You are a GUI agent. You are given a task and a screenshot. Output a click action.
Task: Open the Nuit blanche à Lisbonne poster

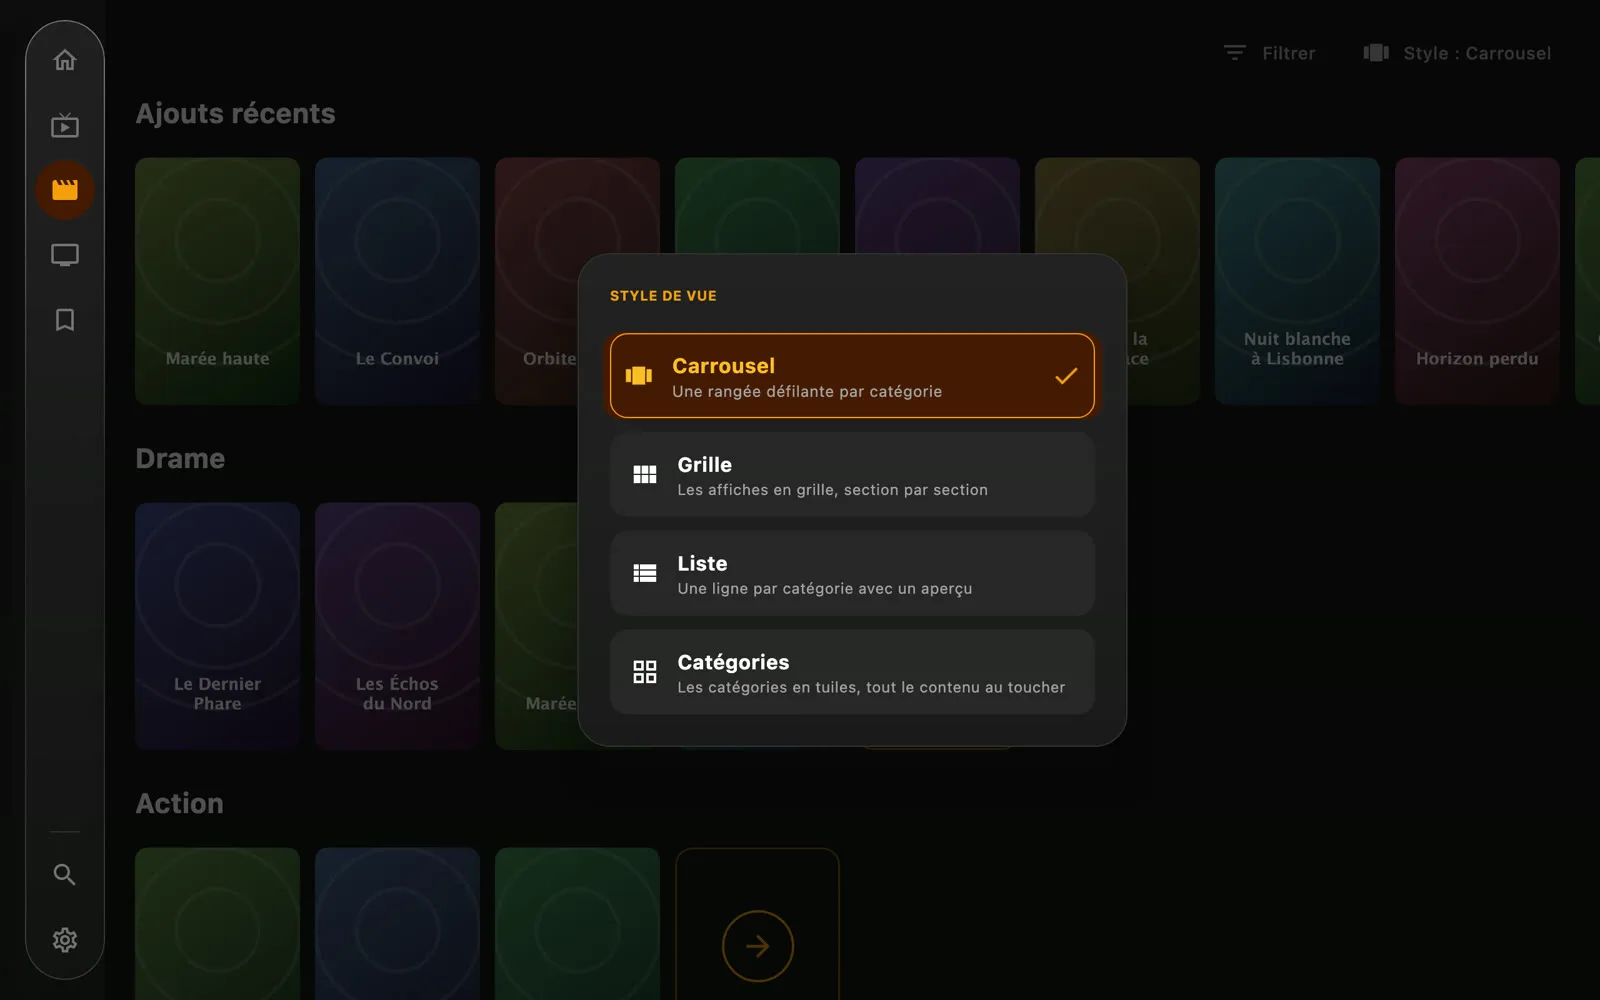pyautogui.click(x=1297, y=281)
